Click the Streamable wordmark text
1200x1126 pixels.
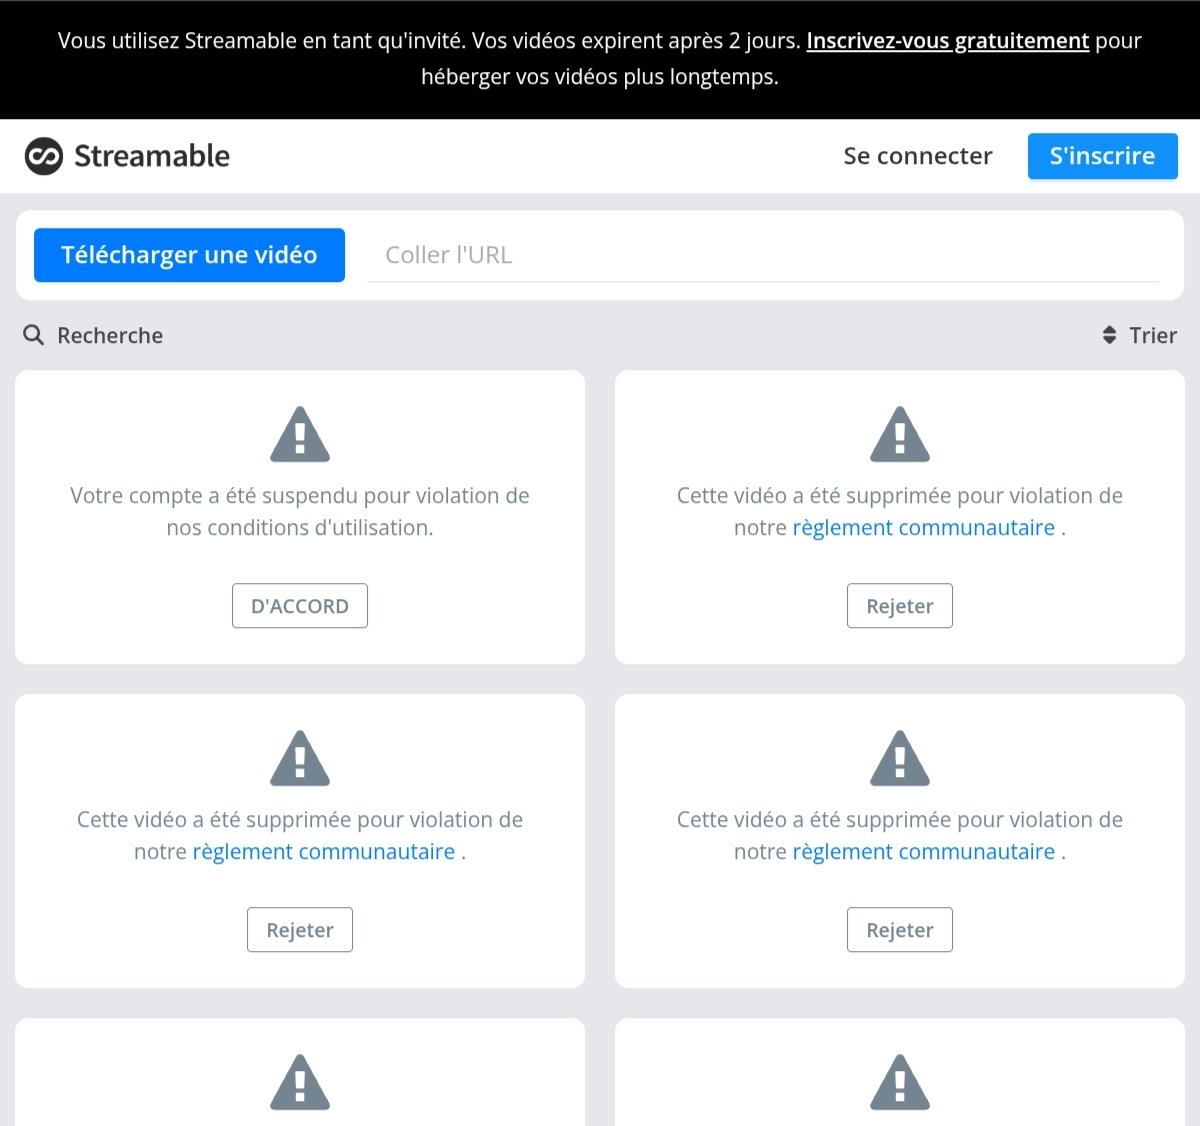coord(152,156)
